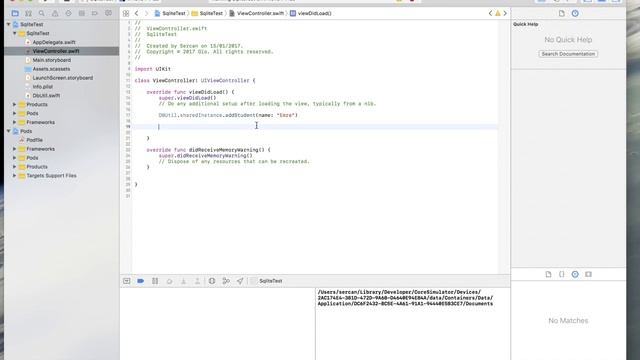The width and height of the screenshot is (640, 360).
Task: Go back in editor history
Action: click(137, 13)
